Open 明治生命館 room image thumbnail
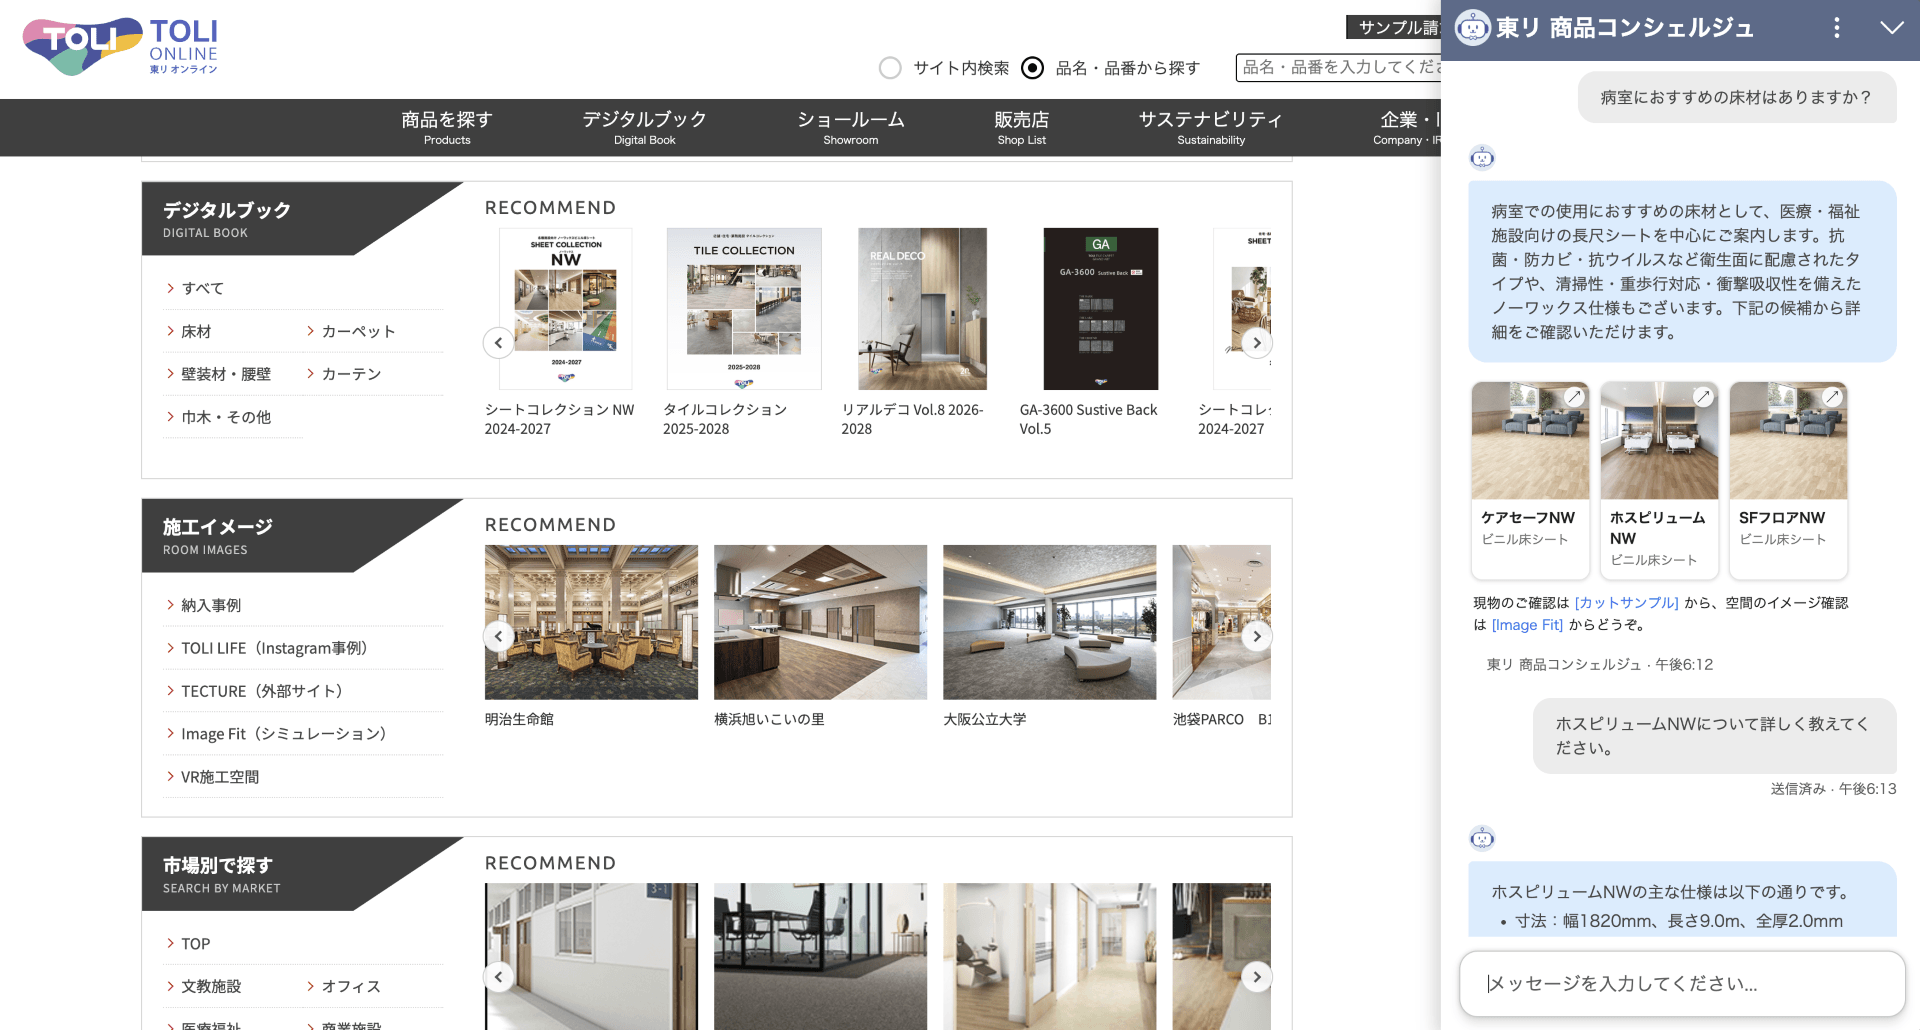 [x=591, y=622]
